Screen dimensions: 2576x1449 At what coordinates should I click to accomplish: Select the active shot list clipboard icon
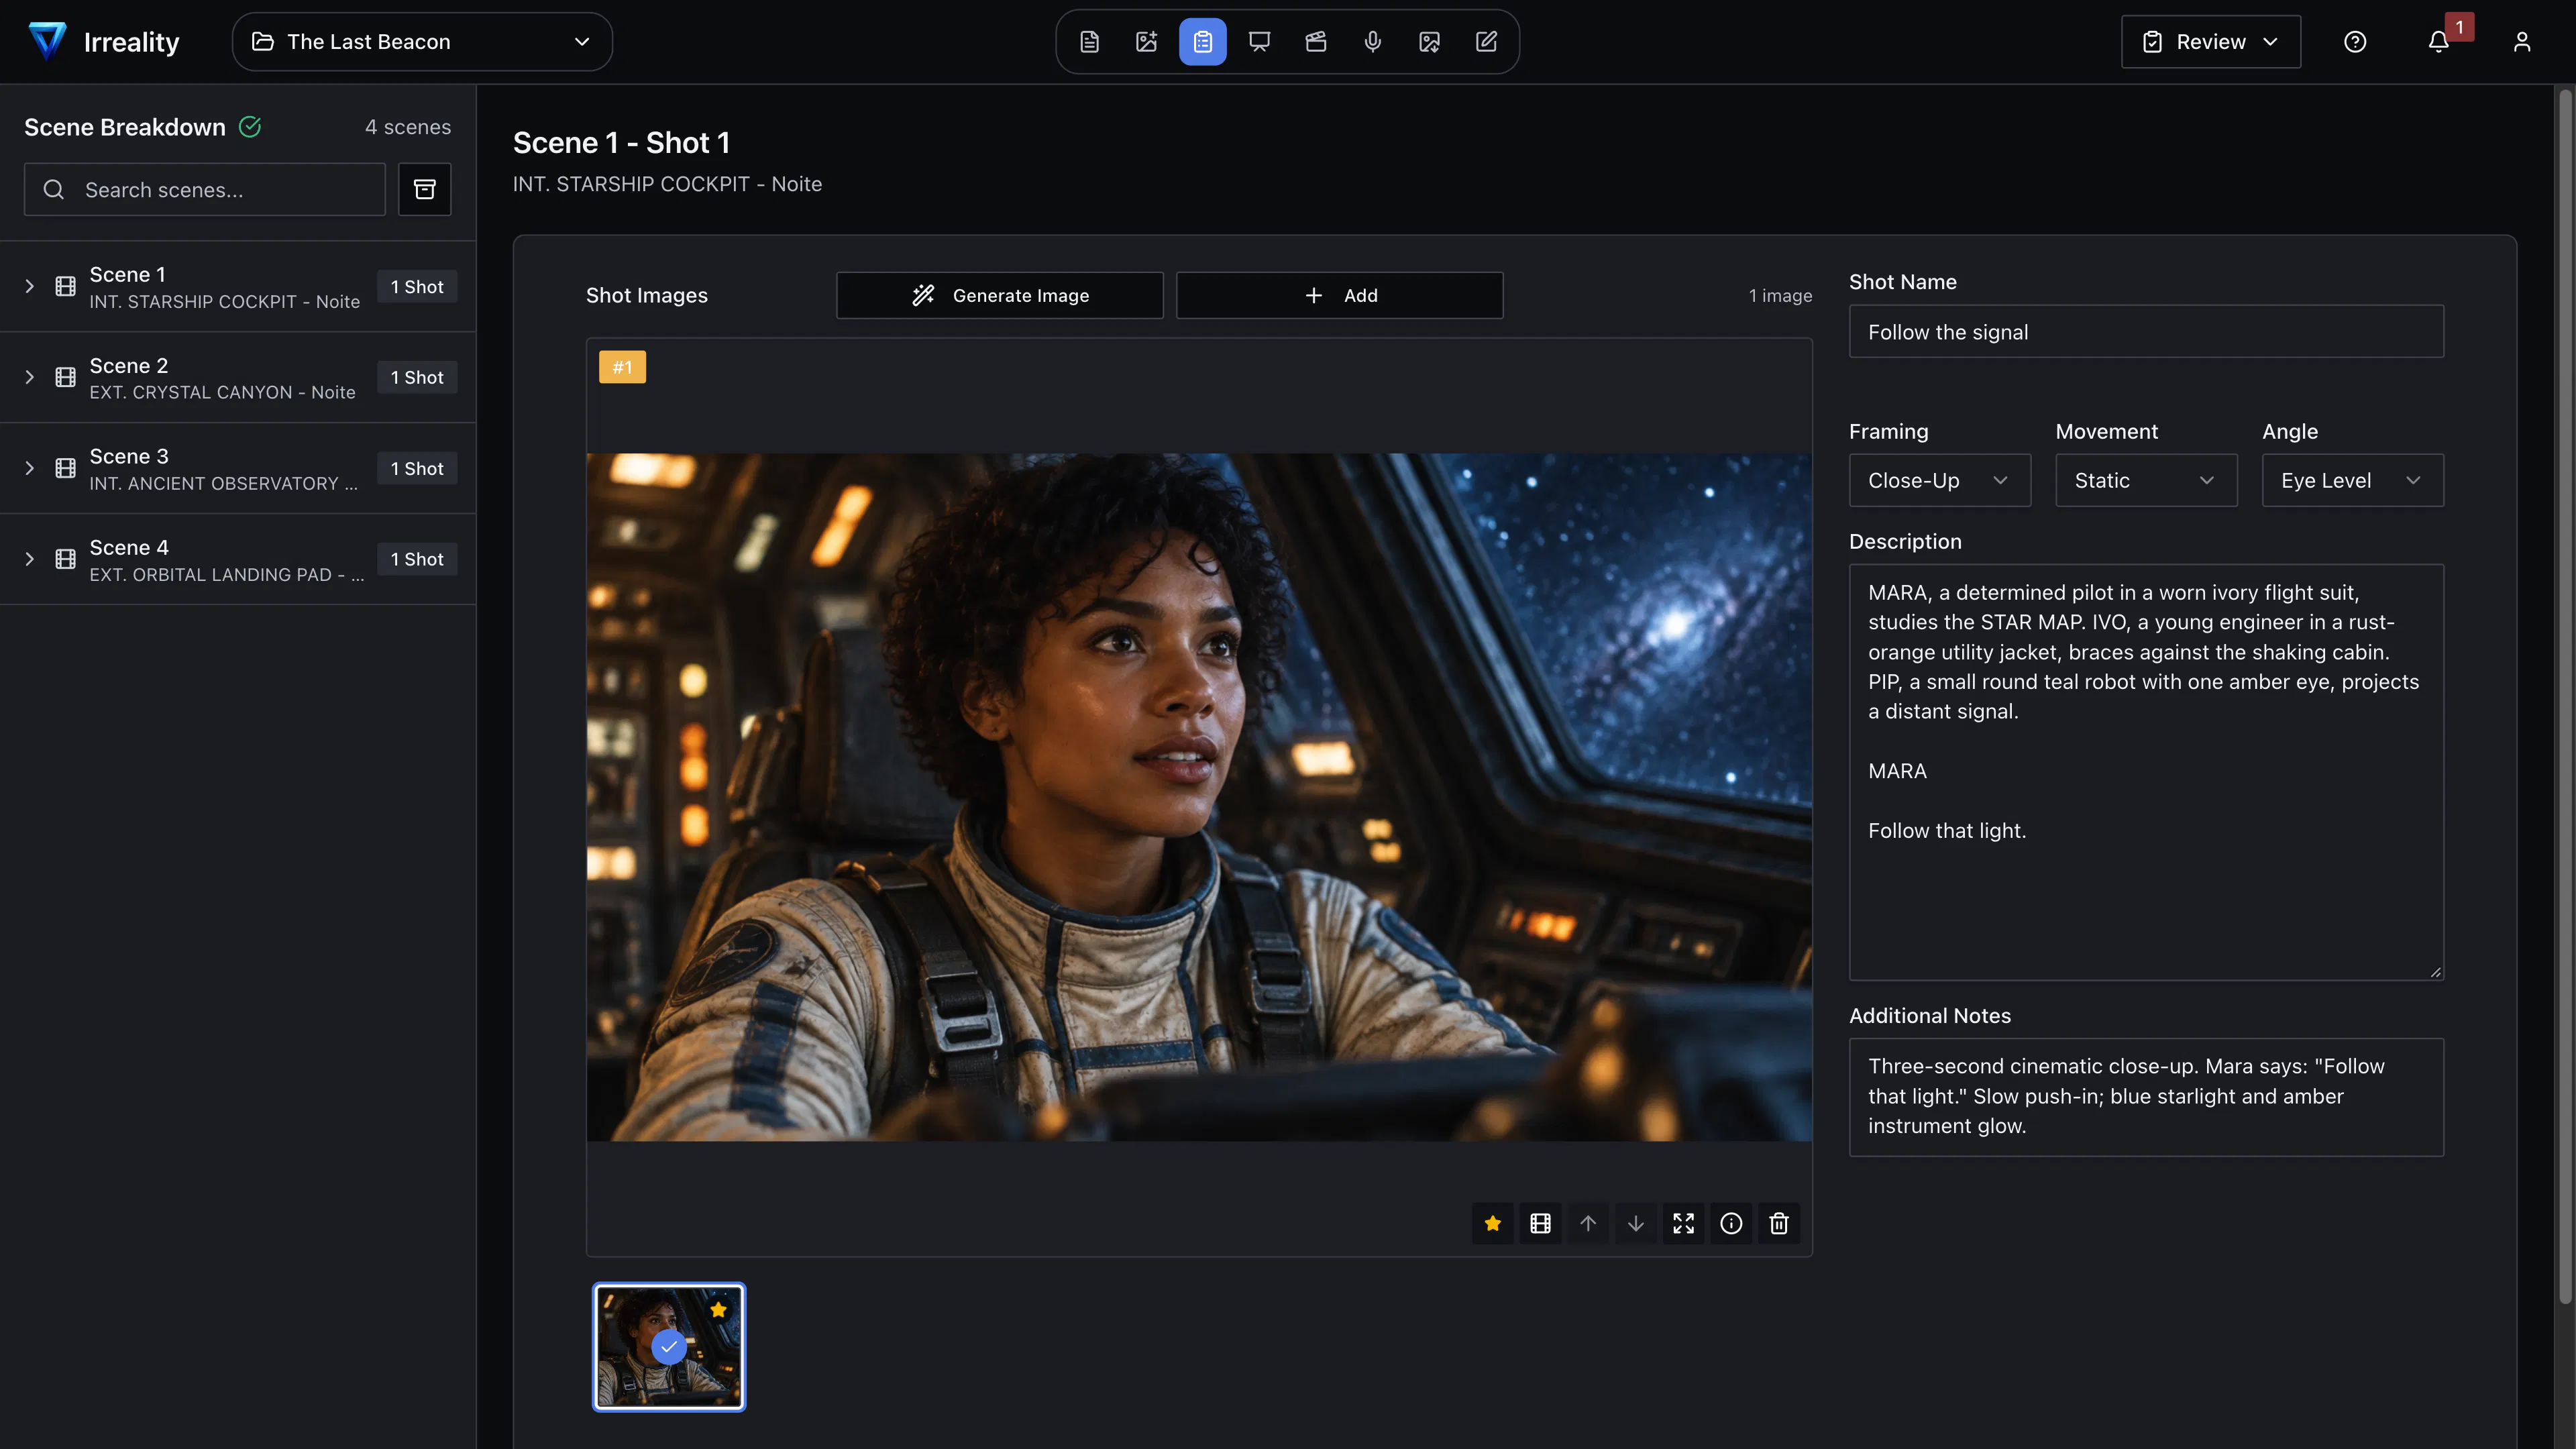click(1203, 42)
